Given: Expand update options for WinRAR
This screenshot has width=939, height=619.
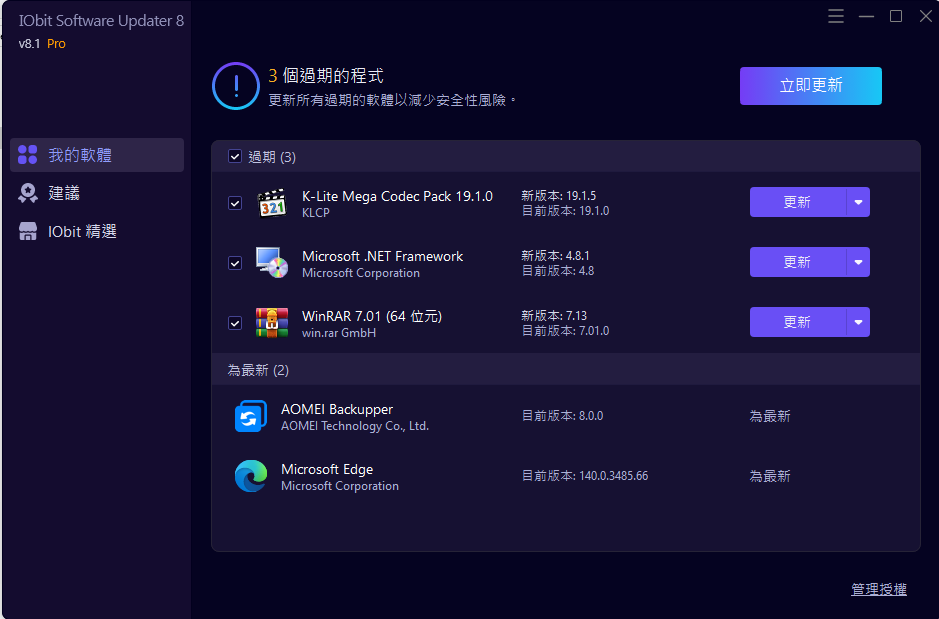Looking at the screenshot, I should (858, 322).
